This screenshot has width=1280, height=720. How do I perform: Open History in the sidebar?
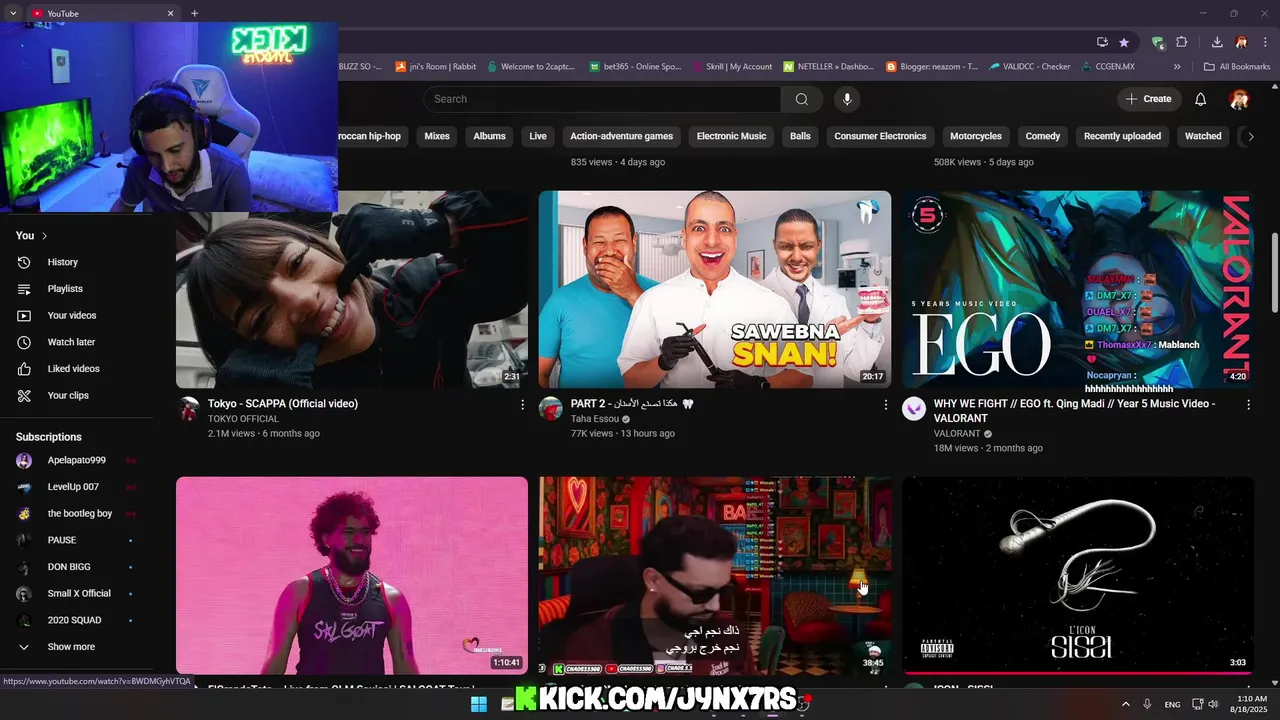(x=77, y=262)
